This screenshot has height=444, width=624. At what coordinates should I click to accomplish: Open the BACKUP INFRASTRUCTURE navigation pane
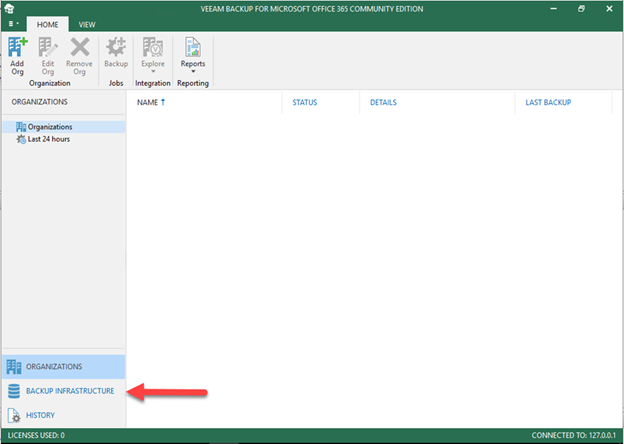tap(63, 391)
